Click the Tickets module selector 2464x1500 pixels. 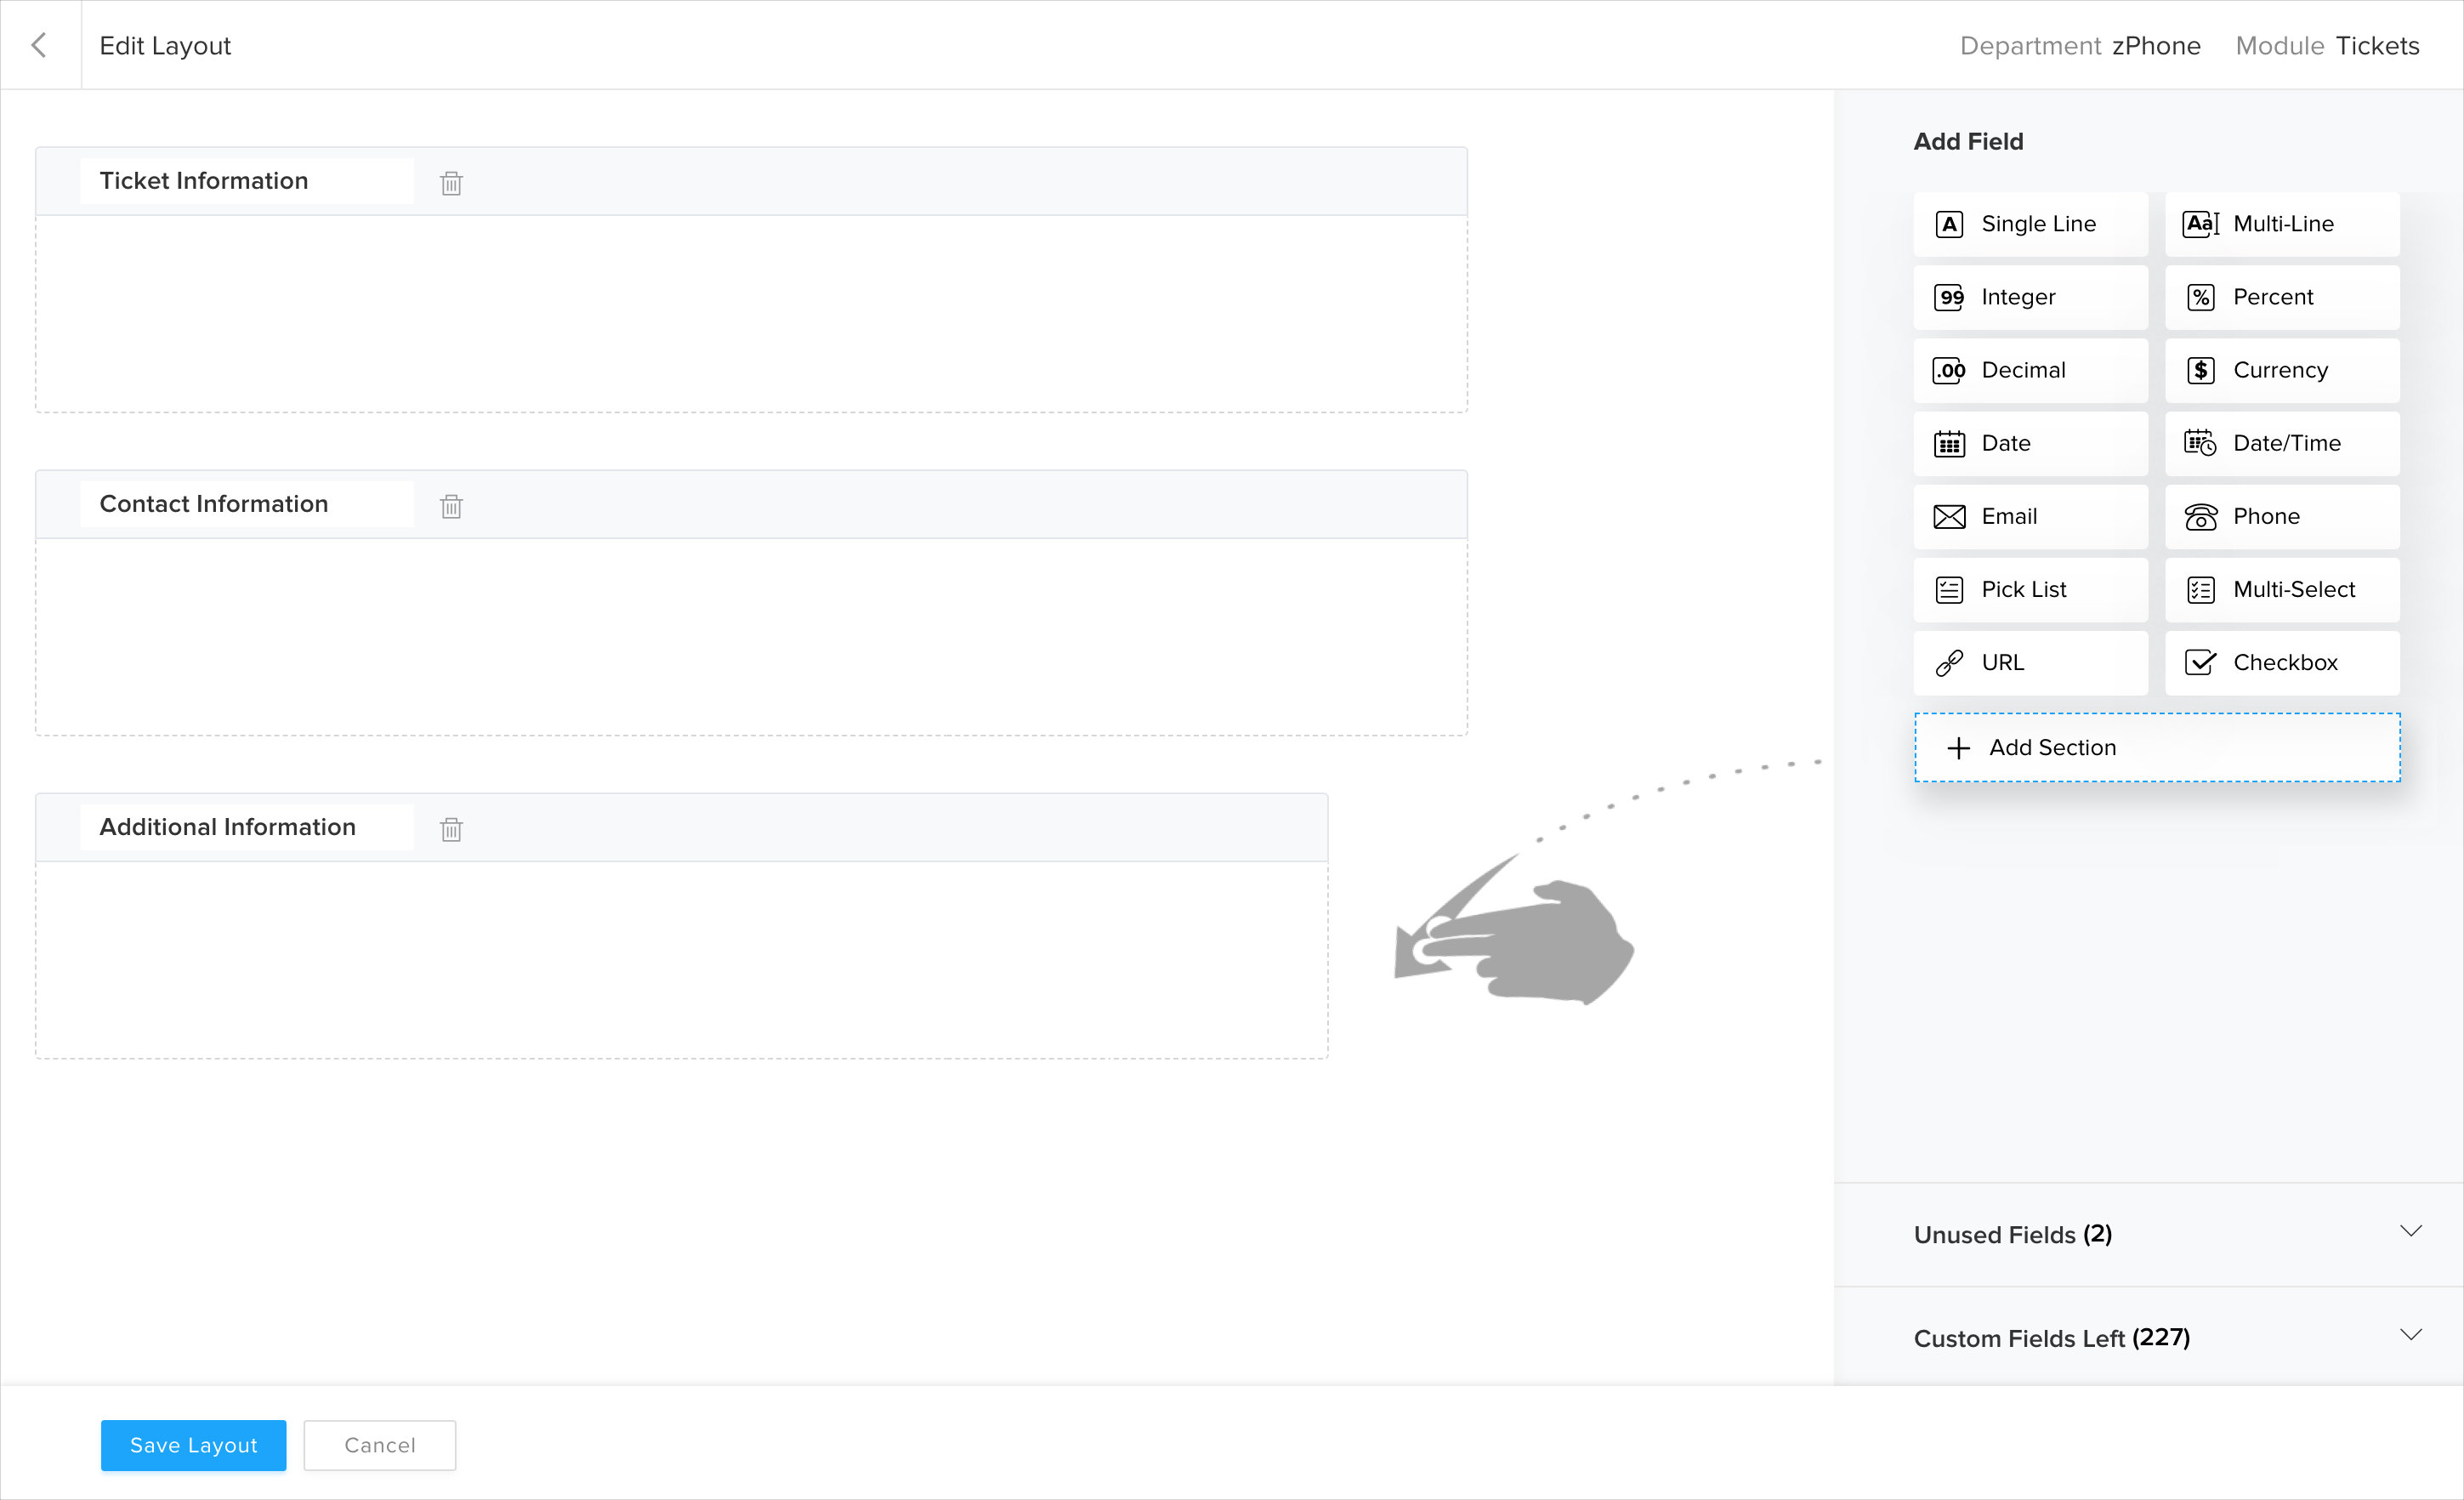click(x=2376, y=46)
